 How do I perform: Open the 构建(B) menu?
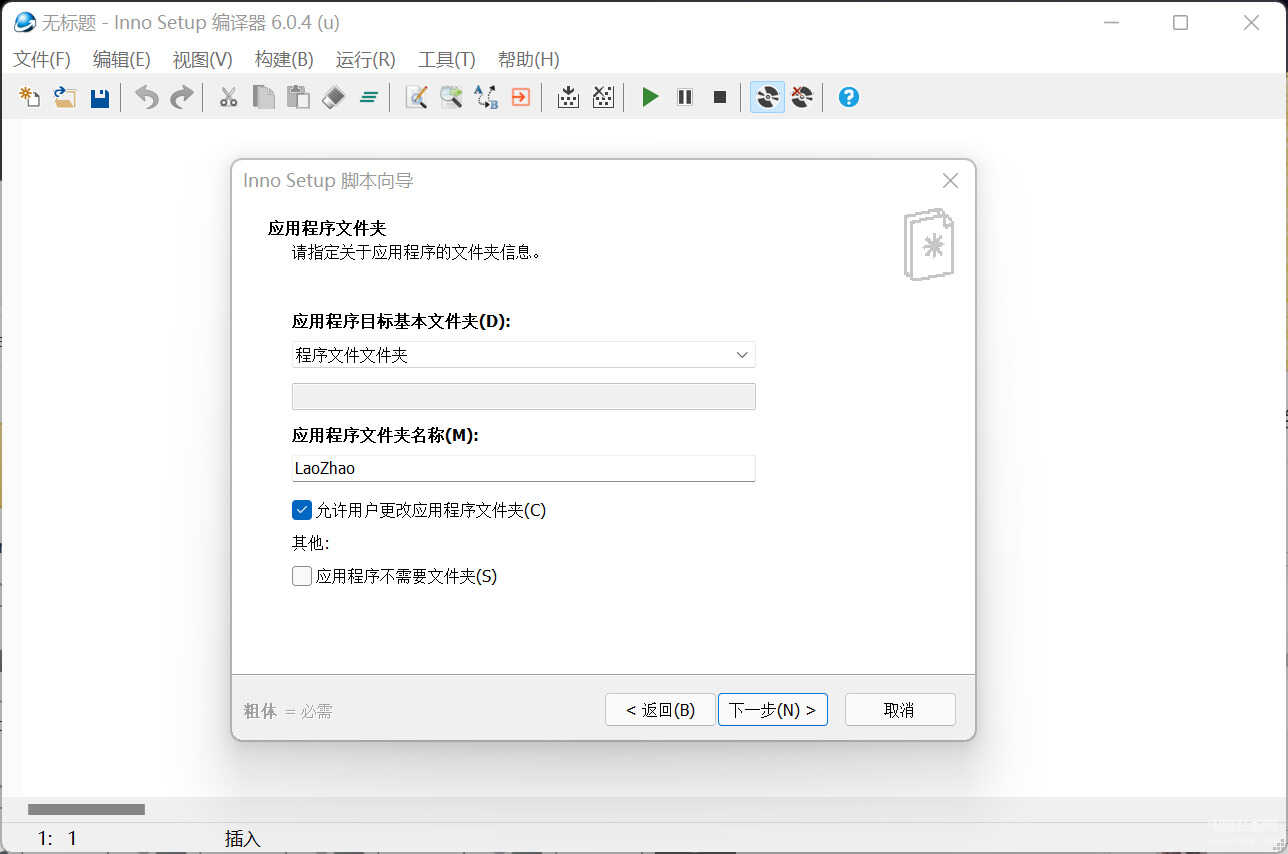point(284,60)
